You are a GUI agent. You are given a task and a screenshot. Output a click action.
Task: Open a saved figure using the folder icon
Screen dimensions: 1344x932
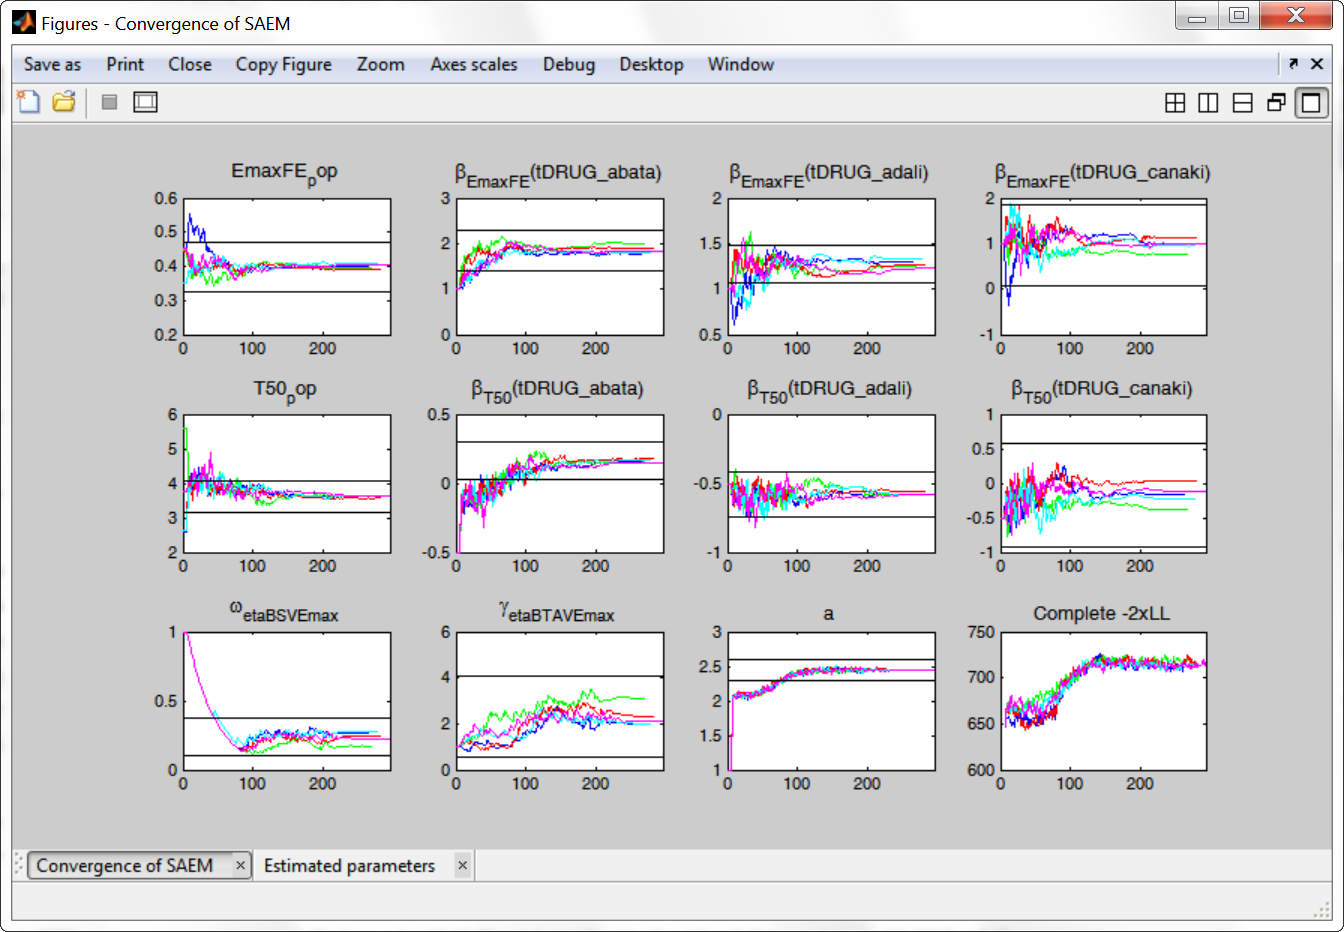pos(61,101)
